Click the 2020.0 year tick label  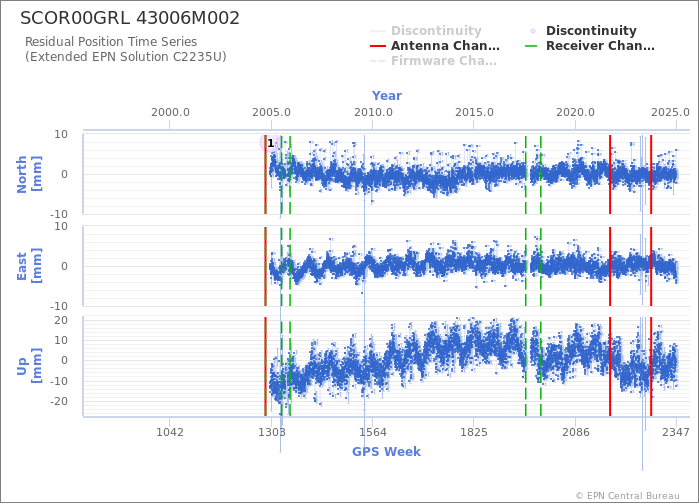point(575,112)
